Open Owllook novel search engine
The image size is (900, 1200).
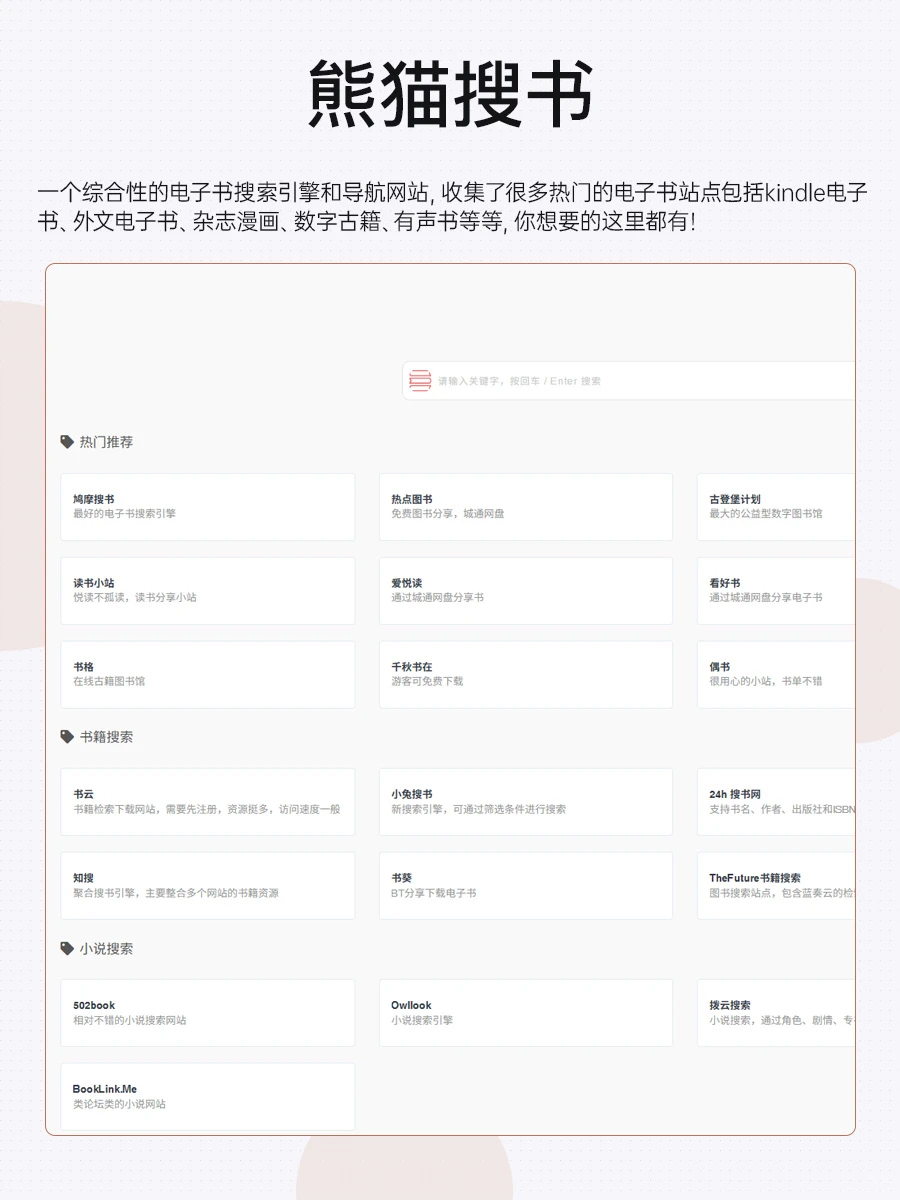tap(527, 1012)
